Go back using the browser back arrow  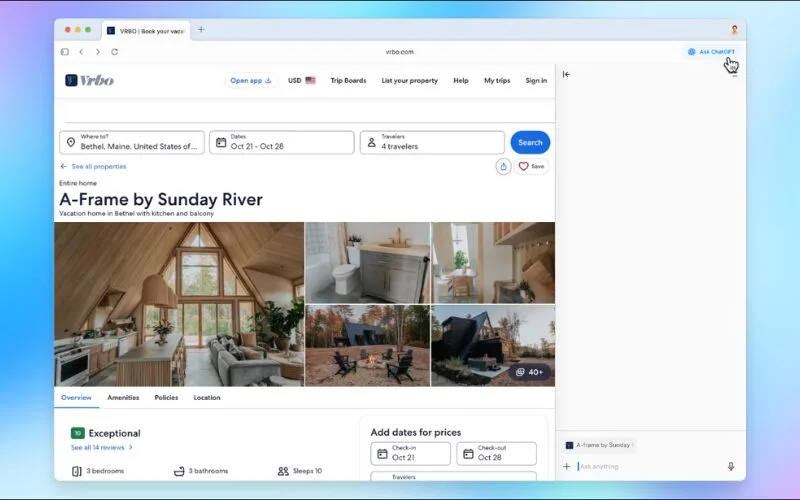(x=82, y=51)
